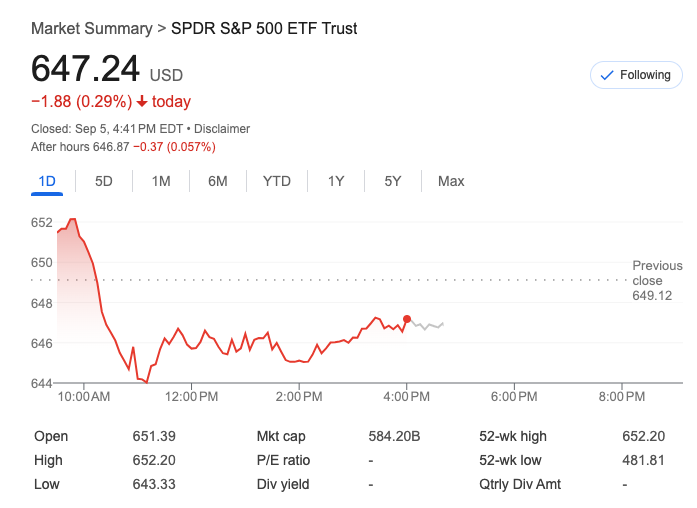
Task: Click the Disclaimer link
Action: 222,129
